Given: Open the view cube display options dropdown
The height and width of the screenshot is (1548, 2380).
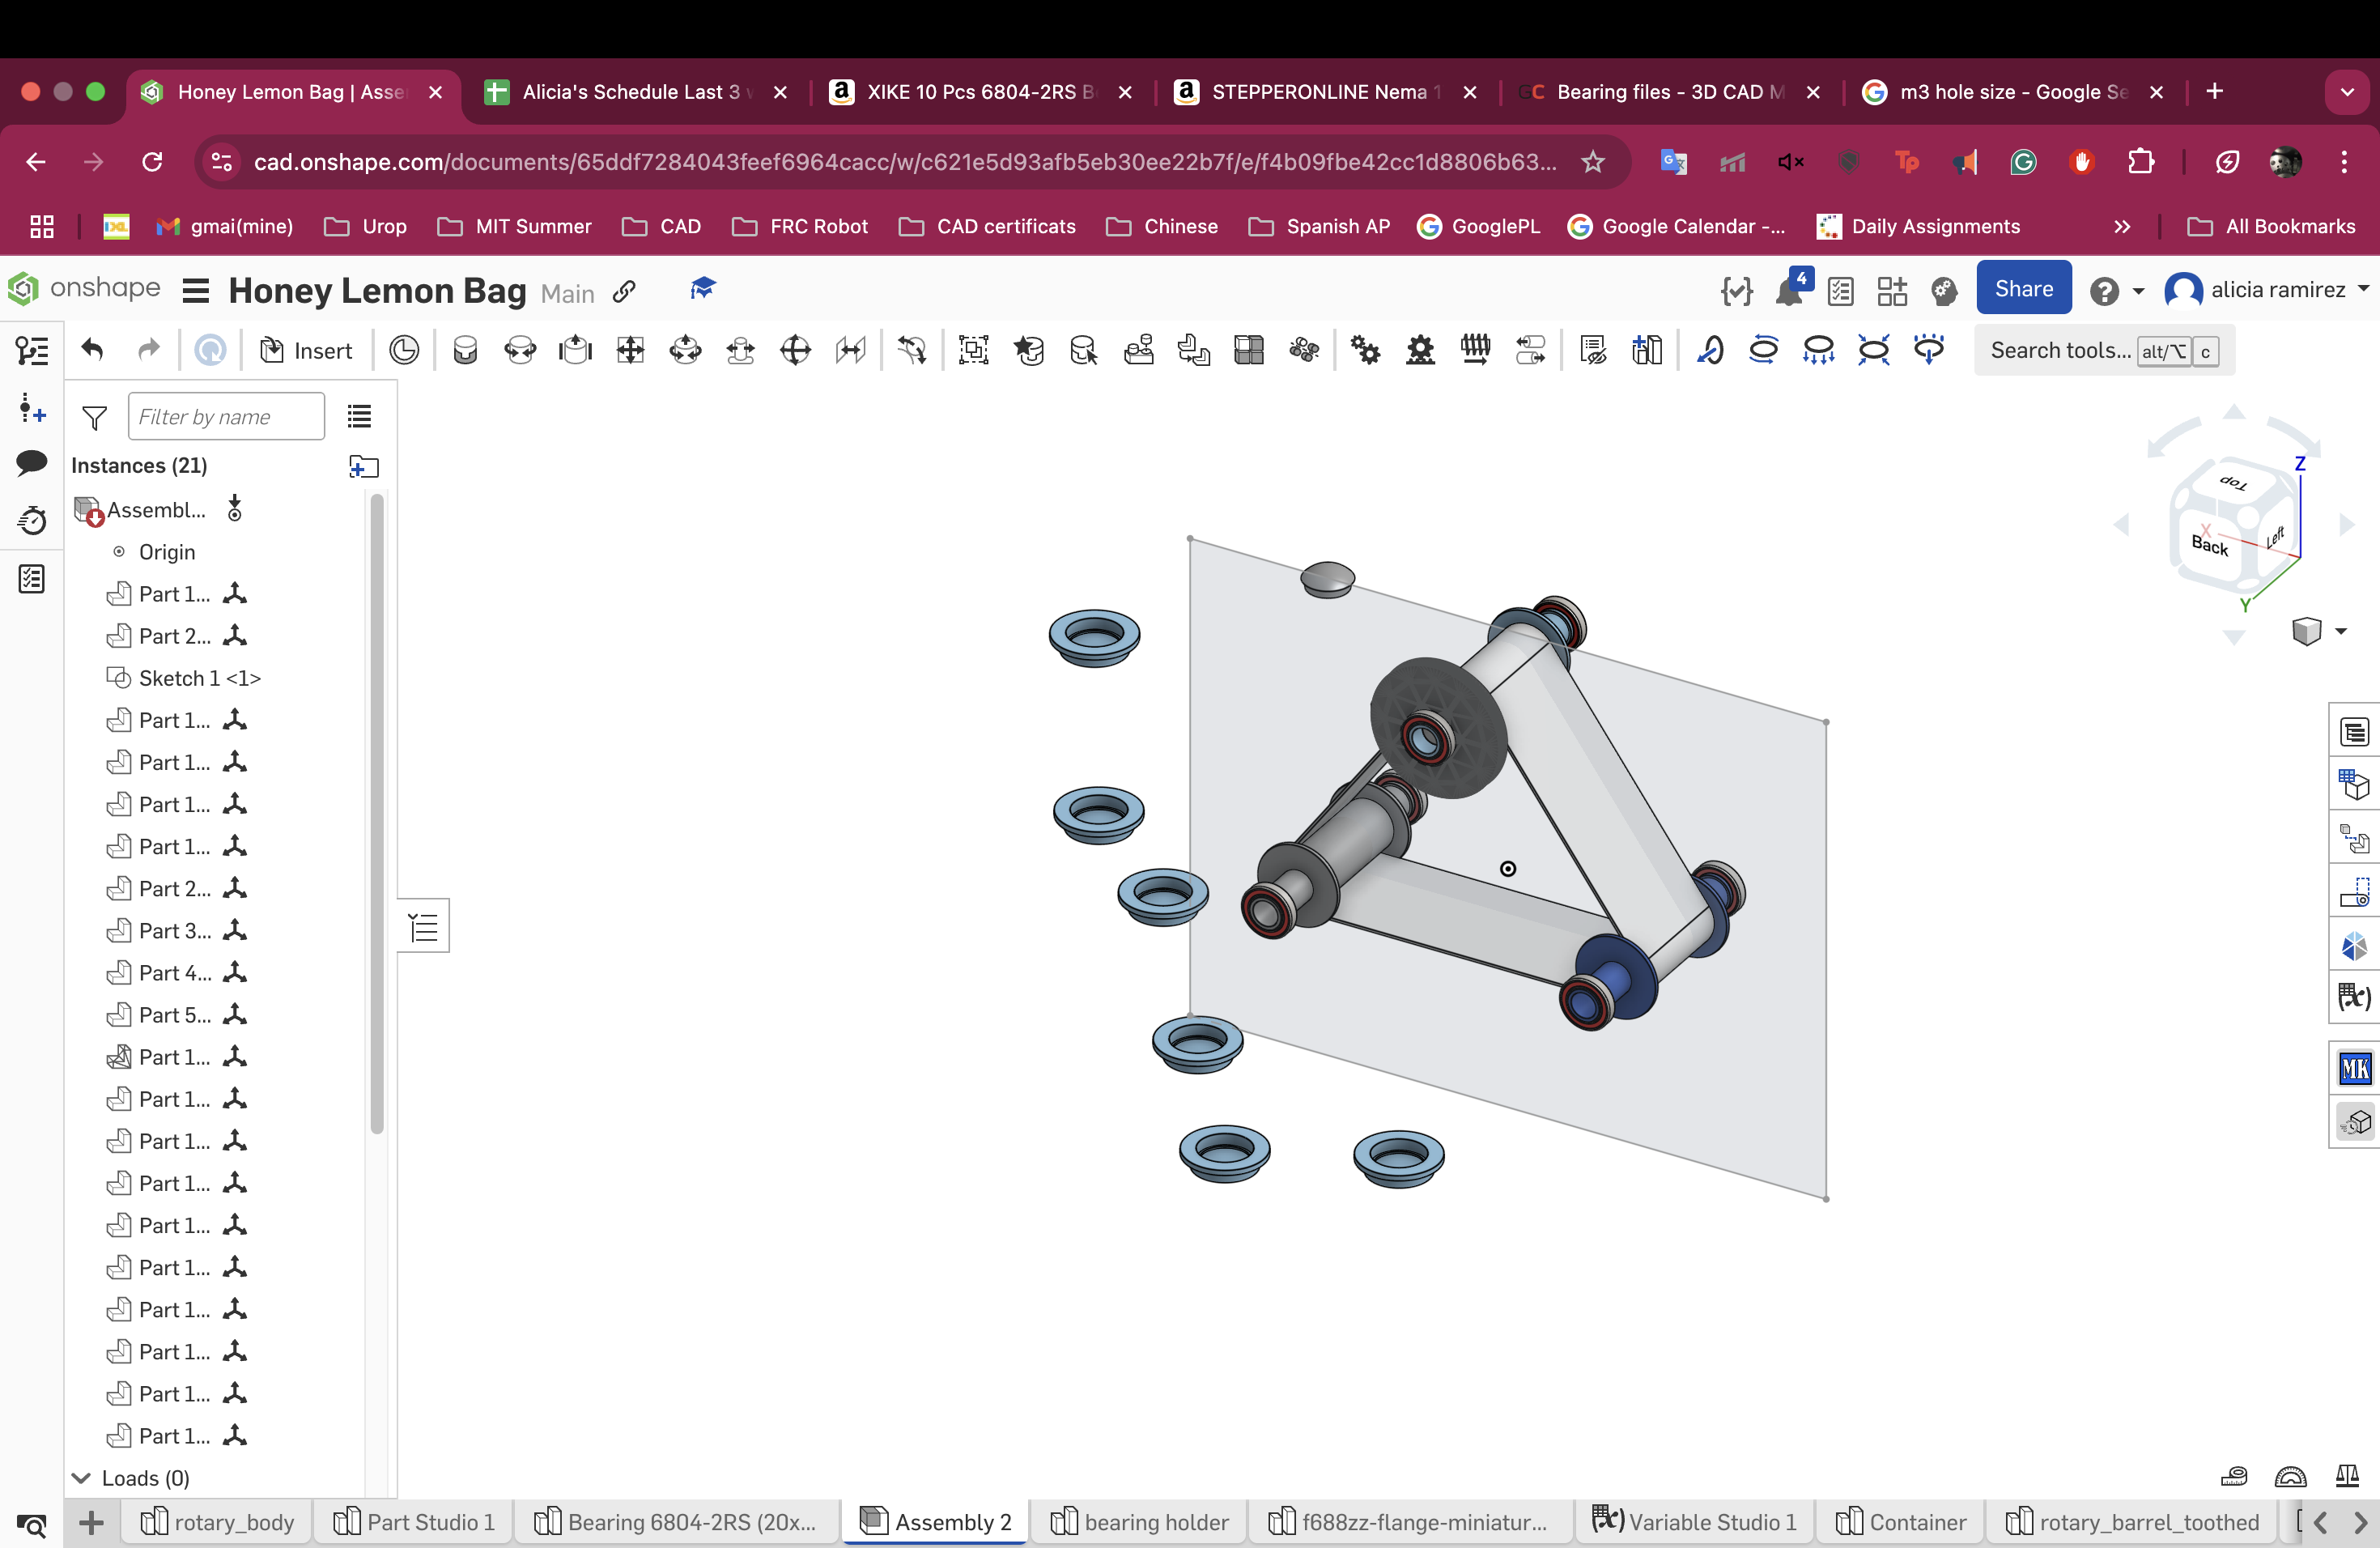Looking at the screenshot, I should point(2341,631).
